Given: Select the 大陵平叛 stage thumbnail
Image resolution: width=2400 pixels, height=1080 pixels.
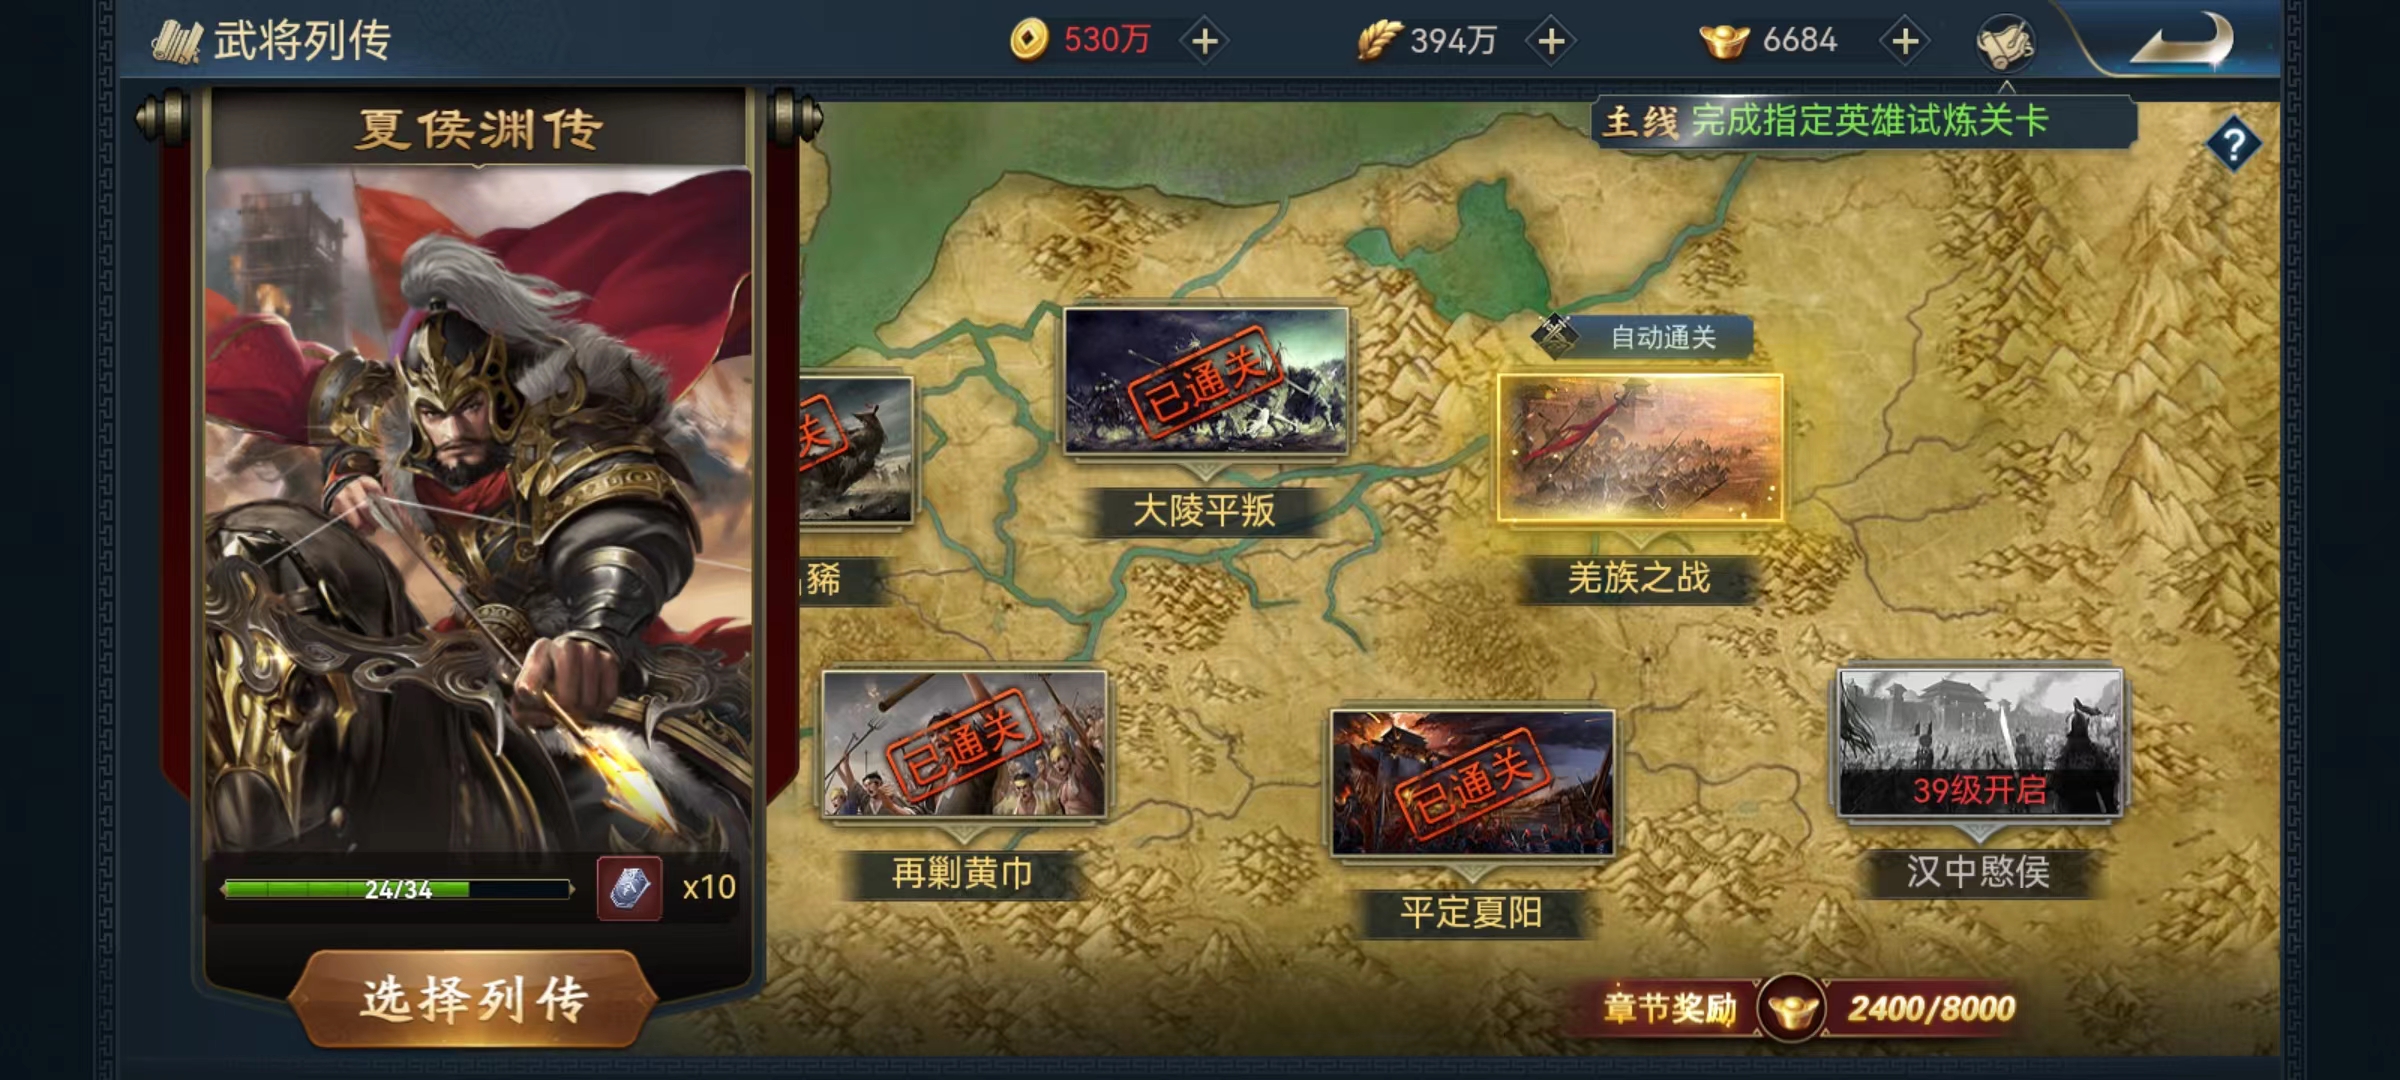Looking at the screenshot, I should [1205, 381].
